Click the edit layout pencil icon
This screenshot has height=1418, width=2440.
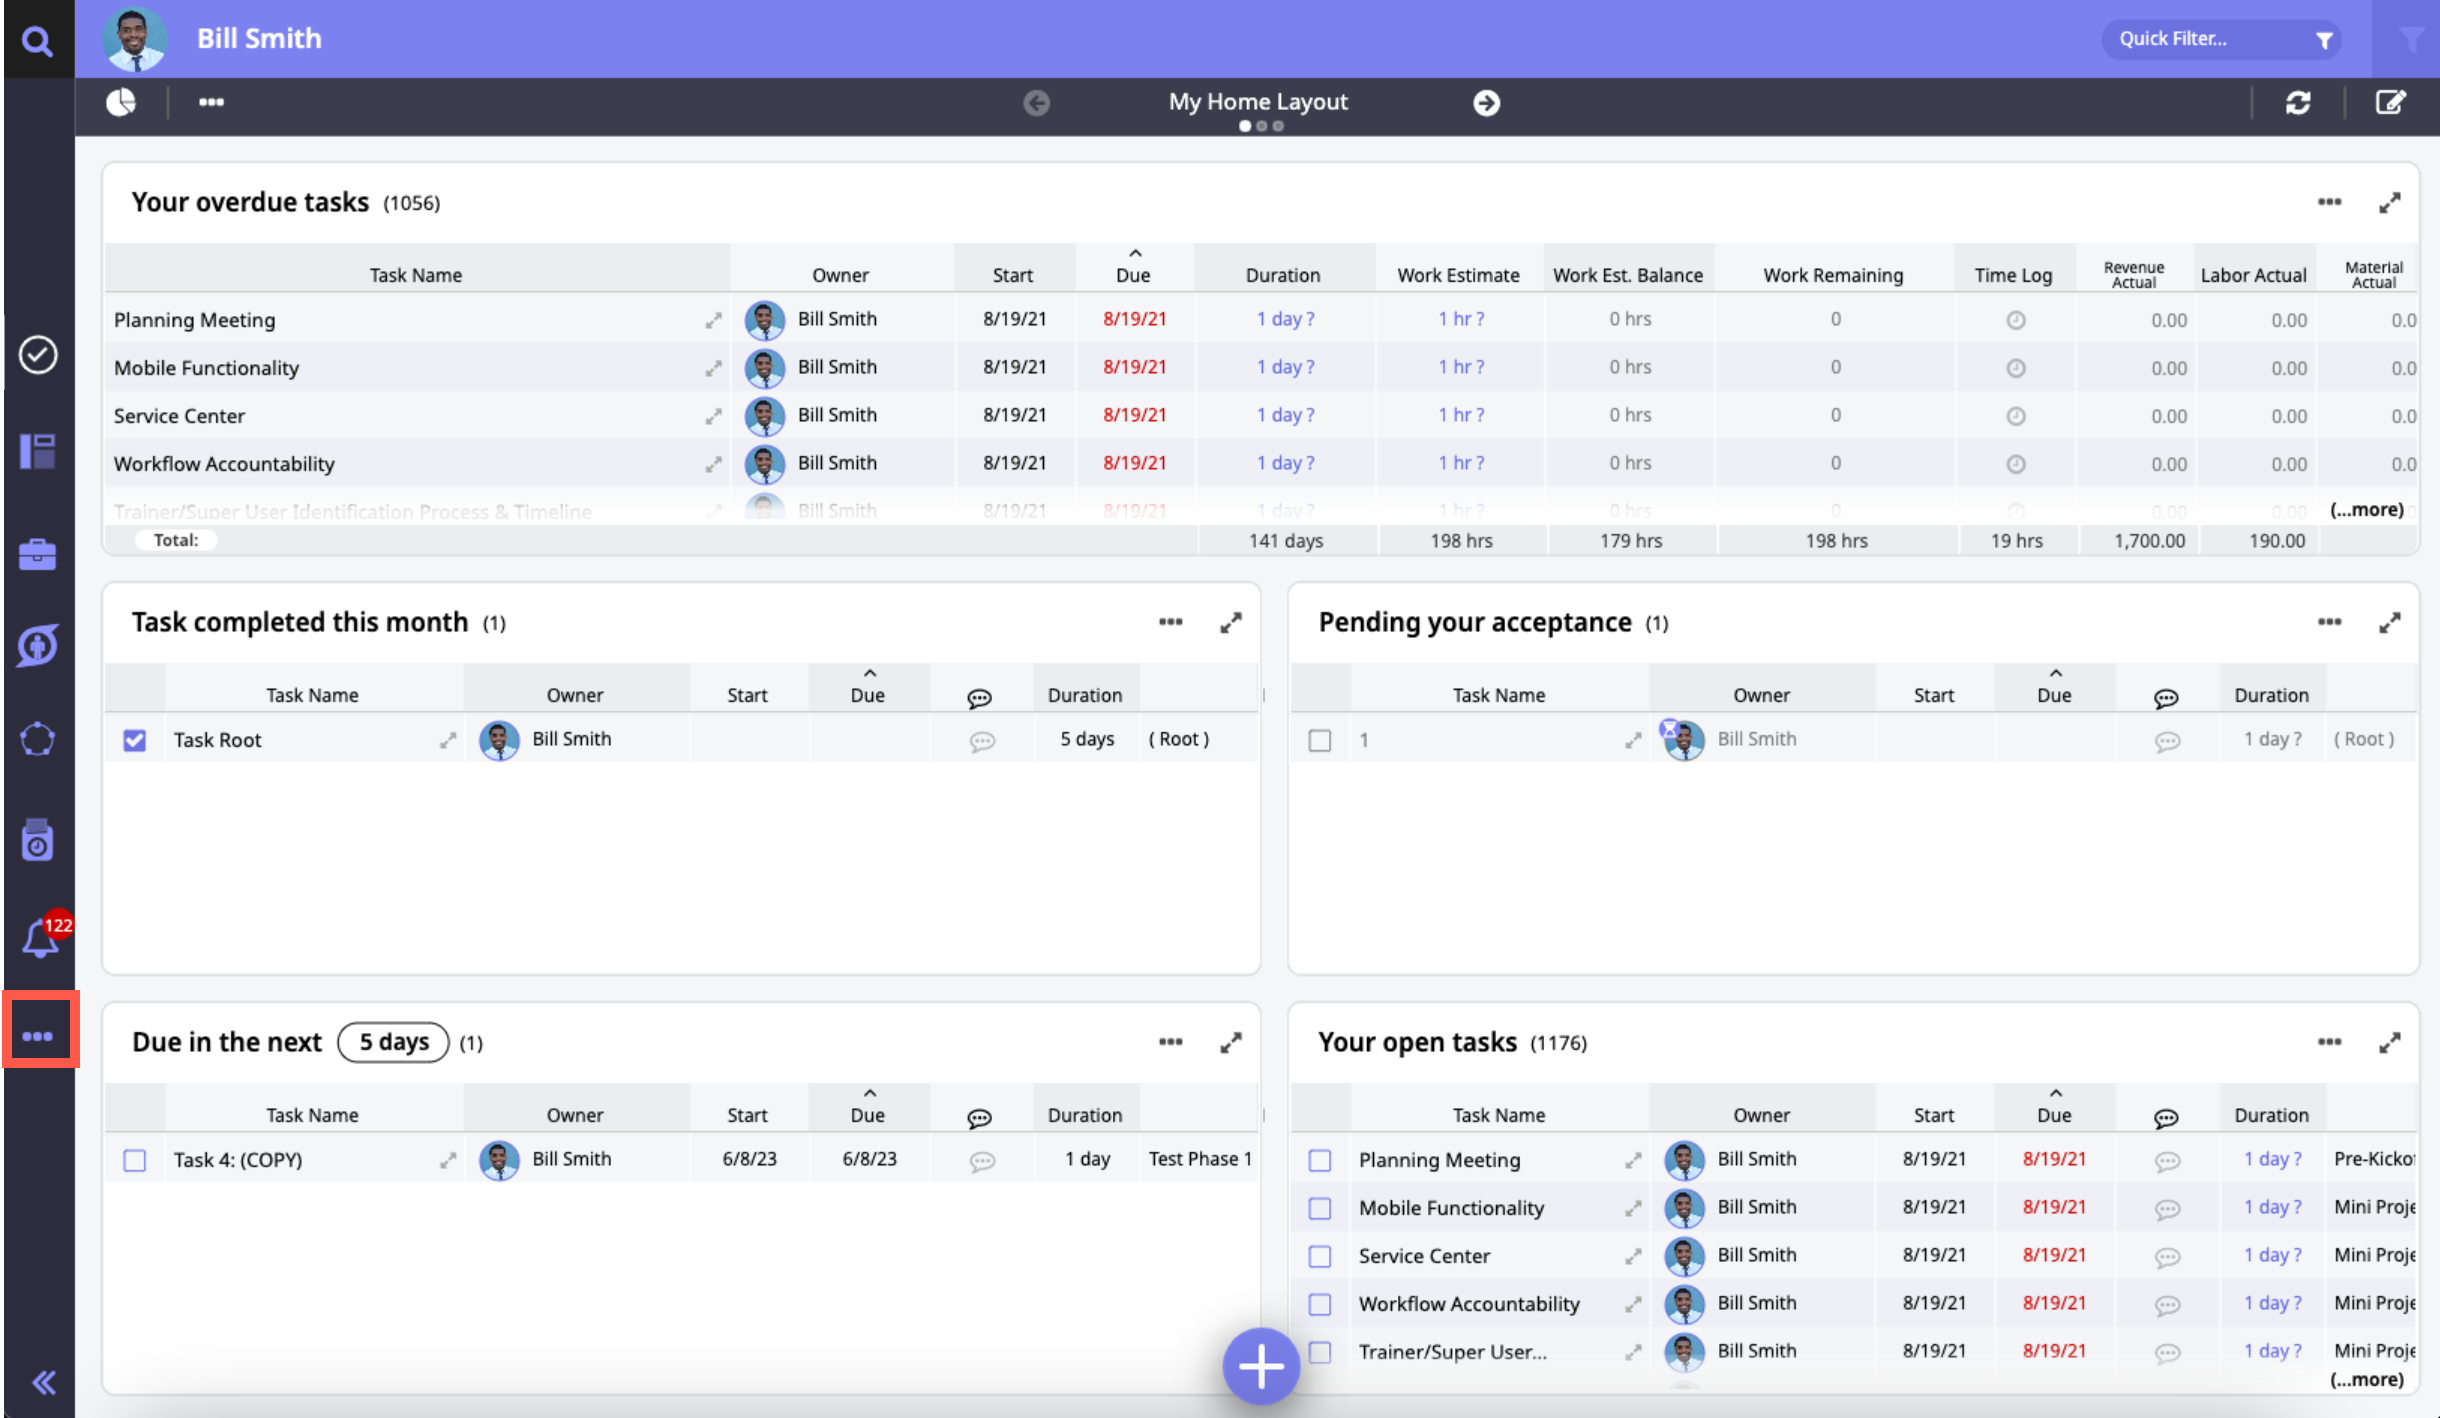click(2390, 102)
